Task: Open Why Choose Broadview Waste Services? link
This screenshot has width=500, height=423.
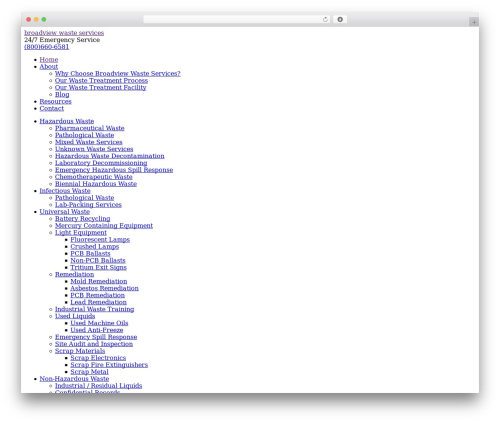Action: [x=118, y=74]
